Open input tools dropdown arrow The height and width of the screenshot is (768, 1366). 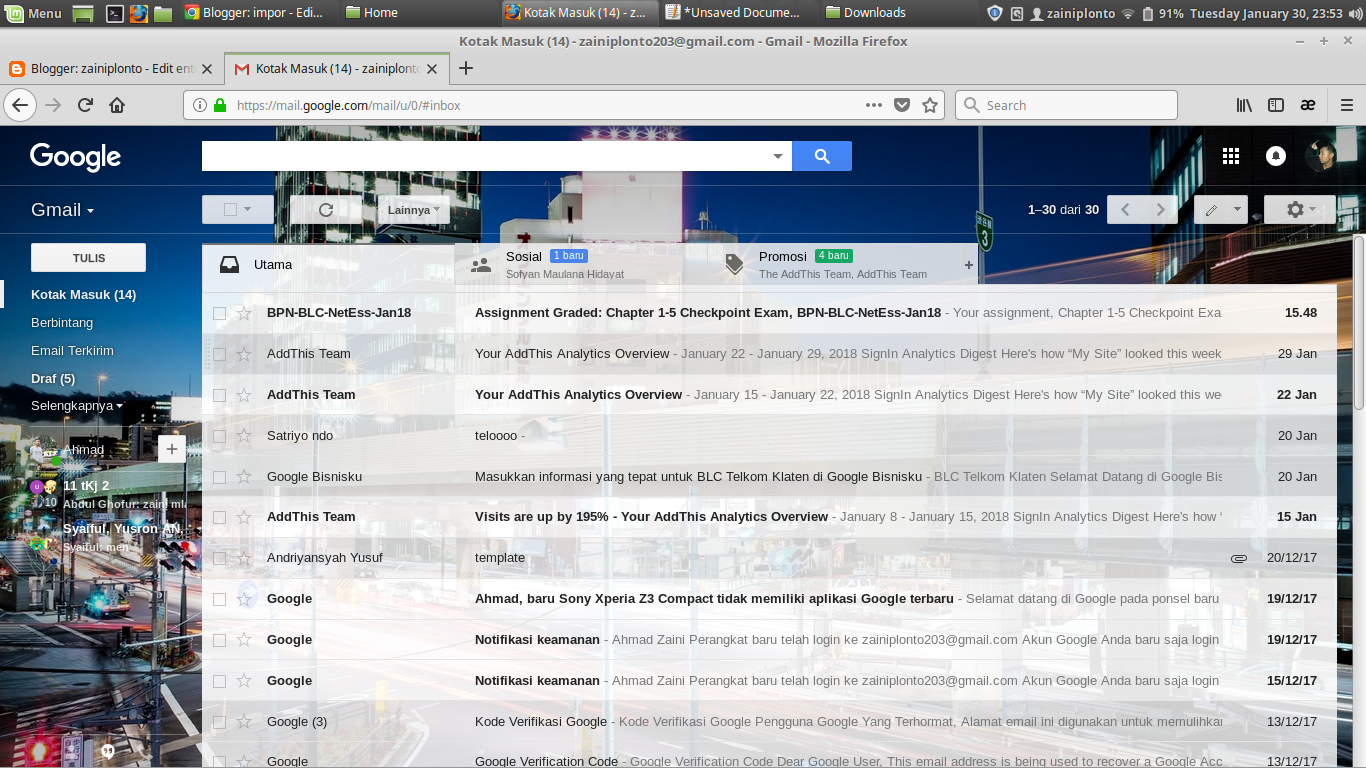pos(1238,210)
